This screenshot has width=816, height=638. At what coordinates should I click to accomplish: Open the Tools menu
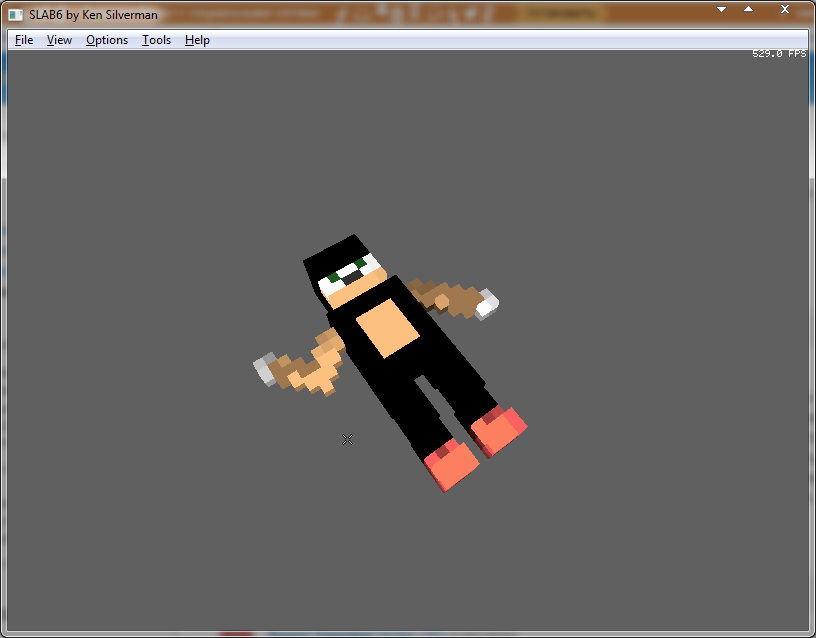pyautogui.click(x=156, y=40)
